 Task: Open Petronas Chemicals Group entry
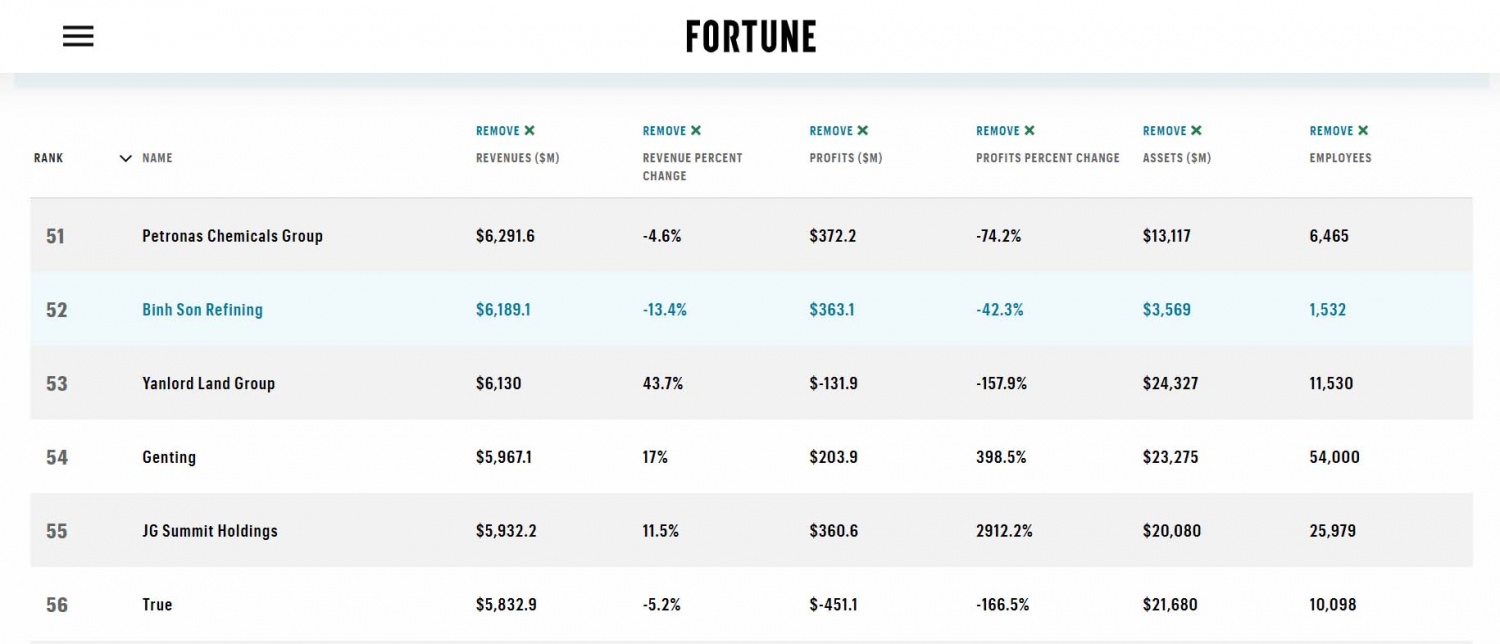click(x=232, y=236)
